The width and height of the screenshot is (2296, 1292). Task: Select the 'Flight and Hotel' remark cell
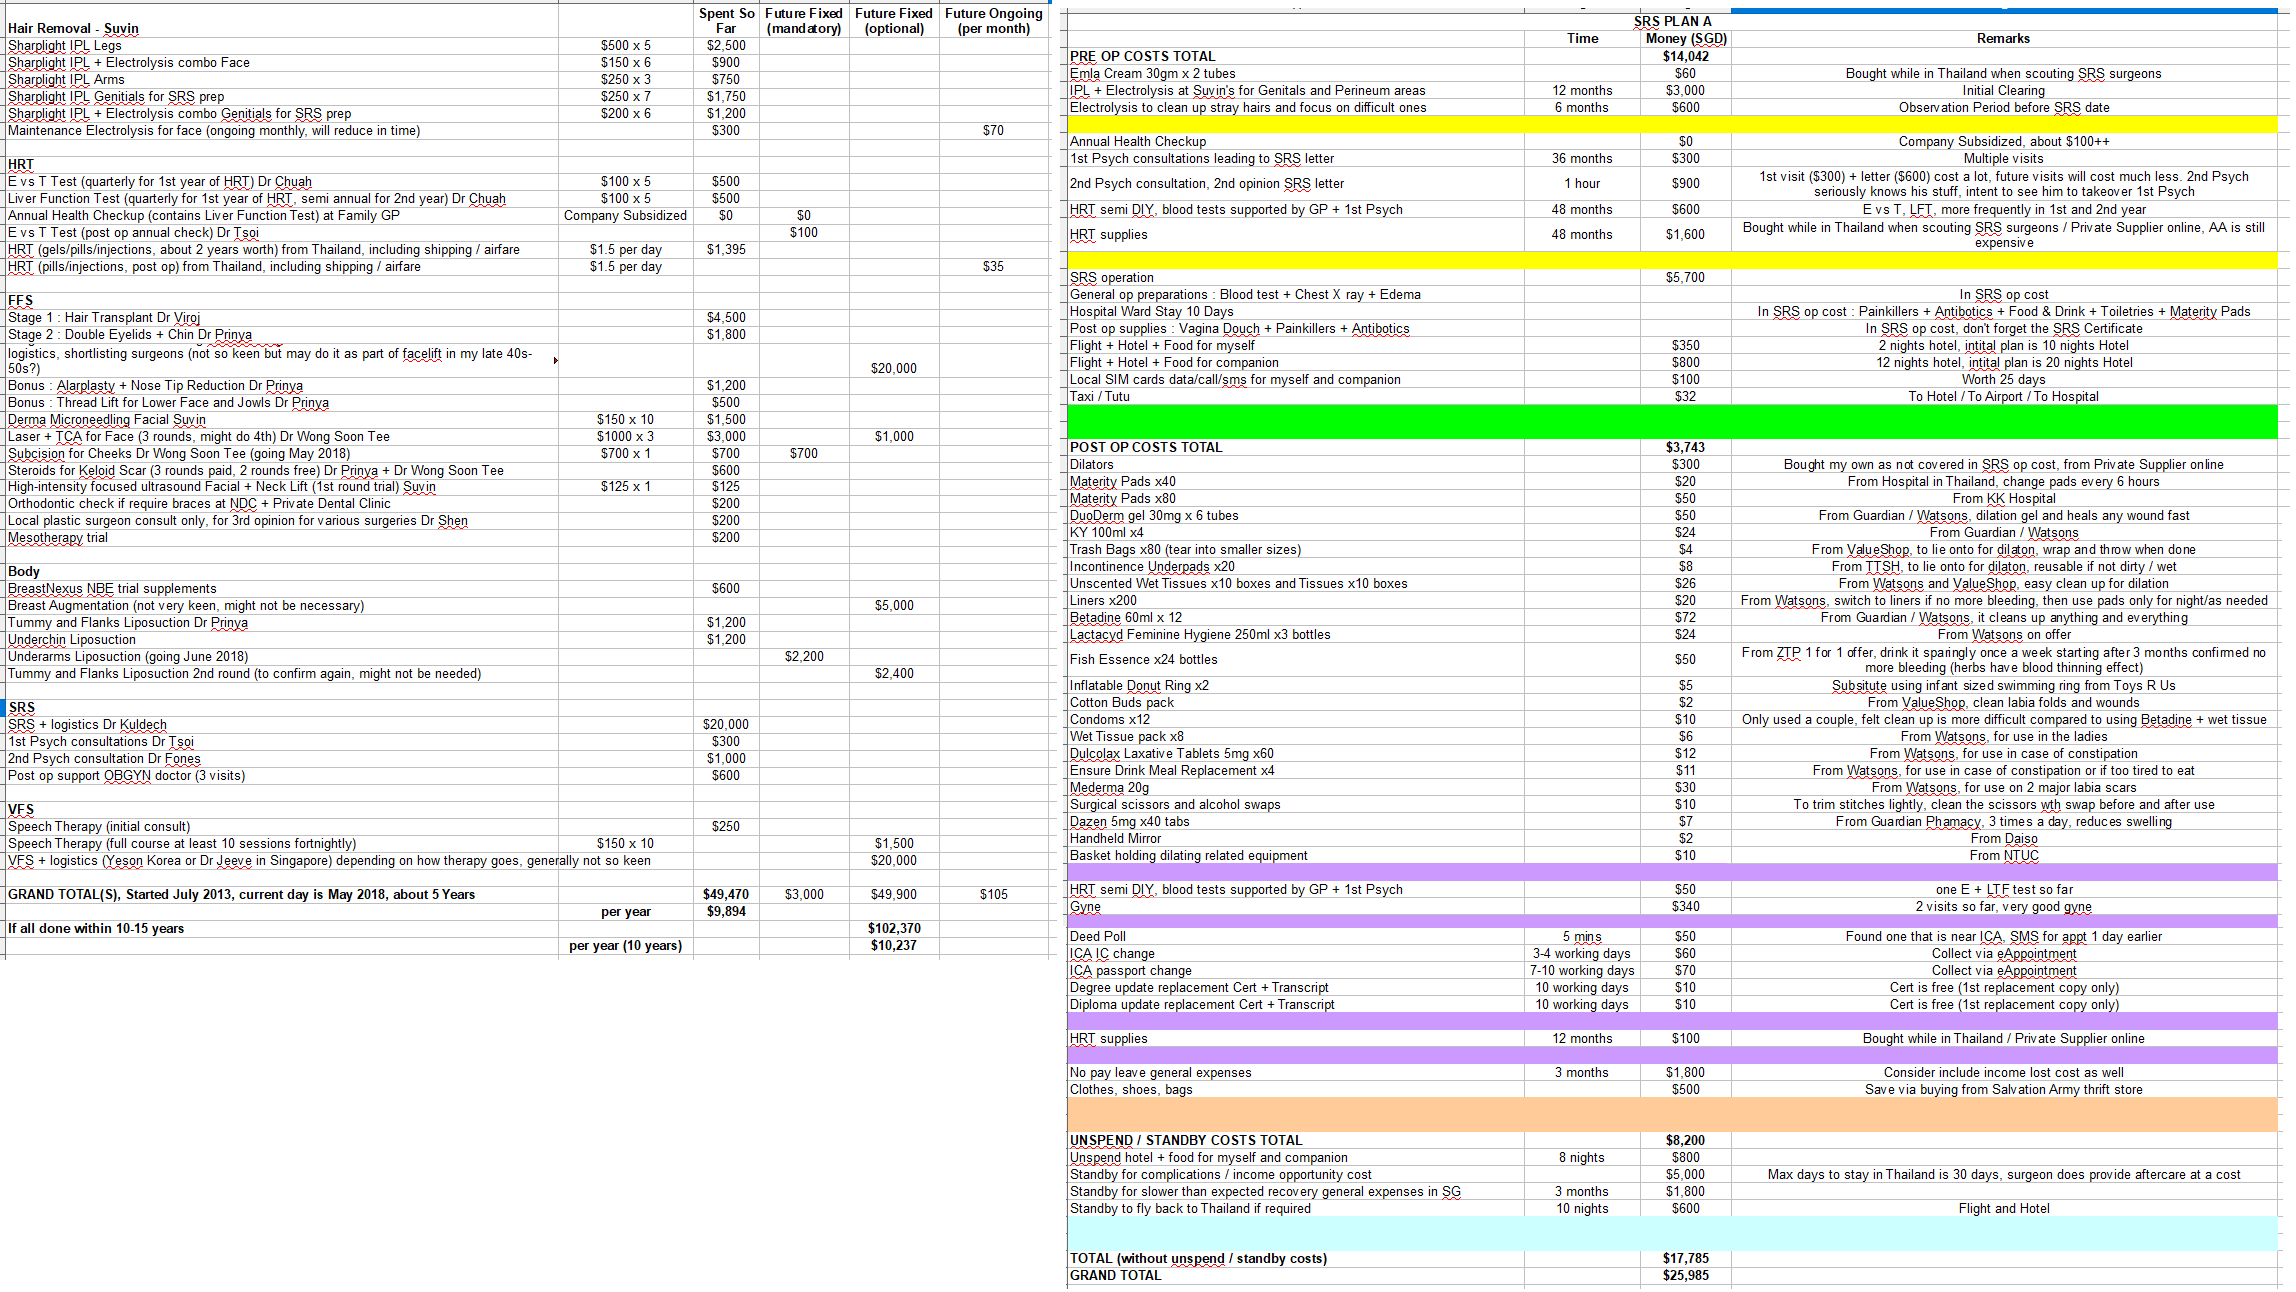point(2003,1208)
